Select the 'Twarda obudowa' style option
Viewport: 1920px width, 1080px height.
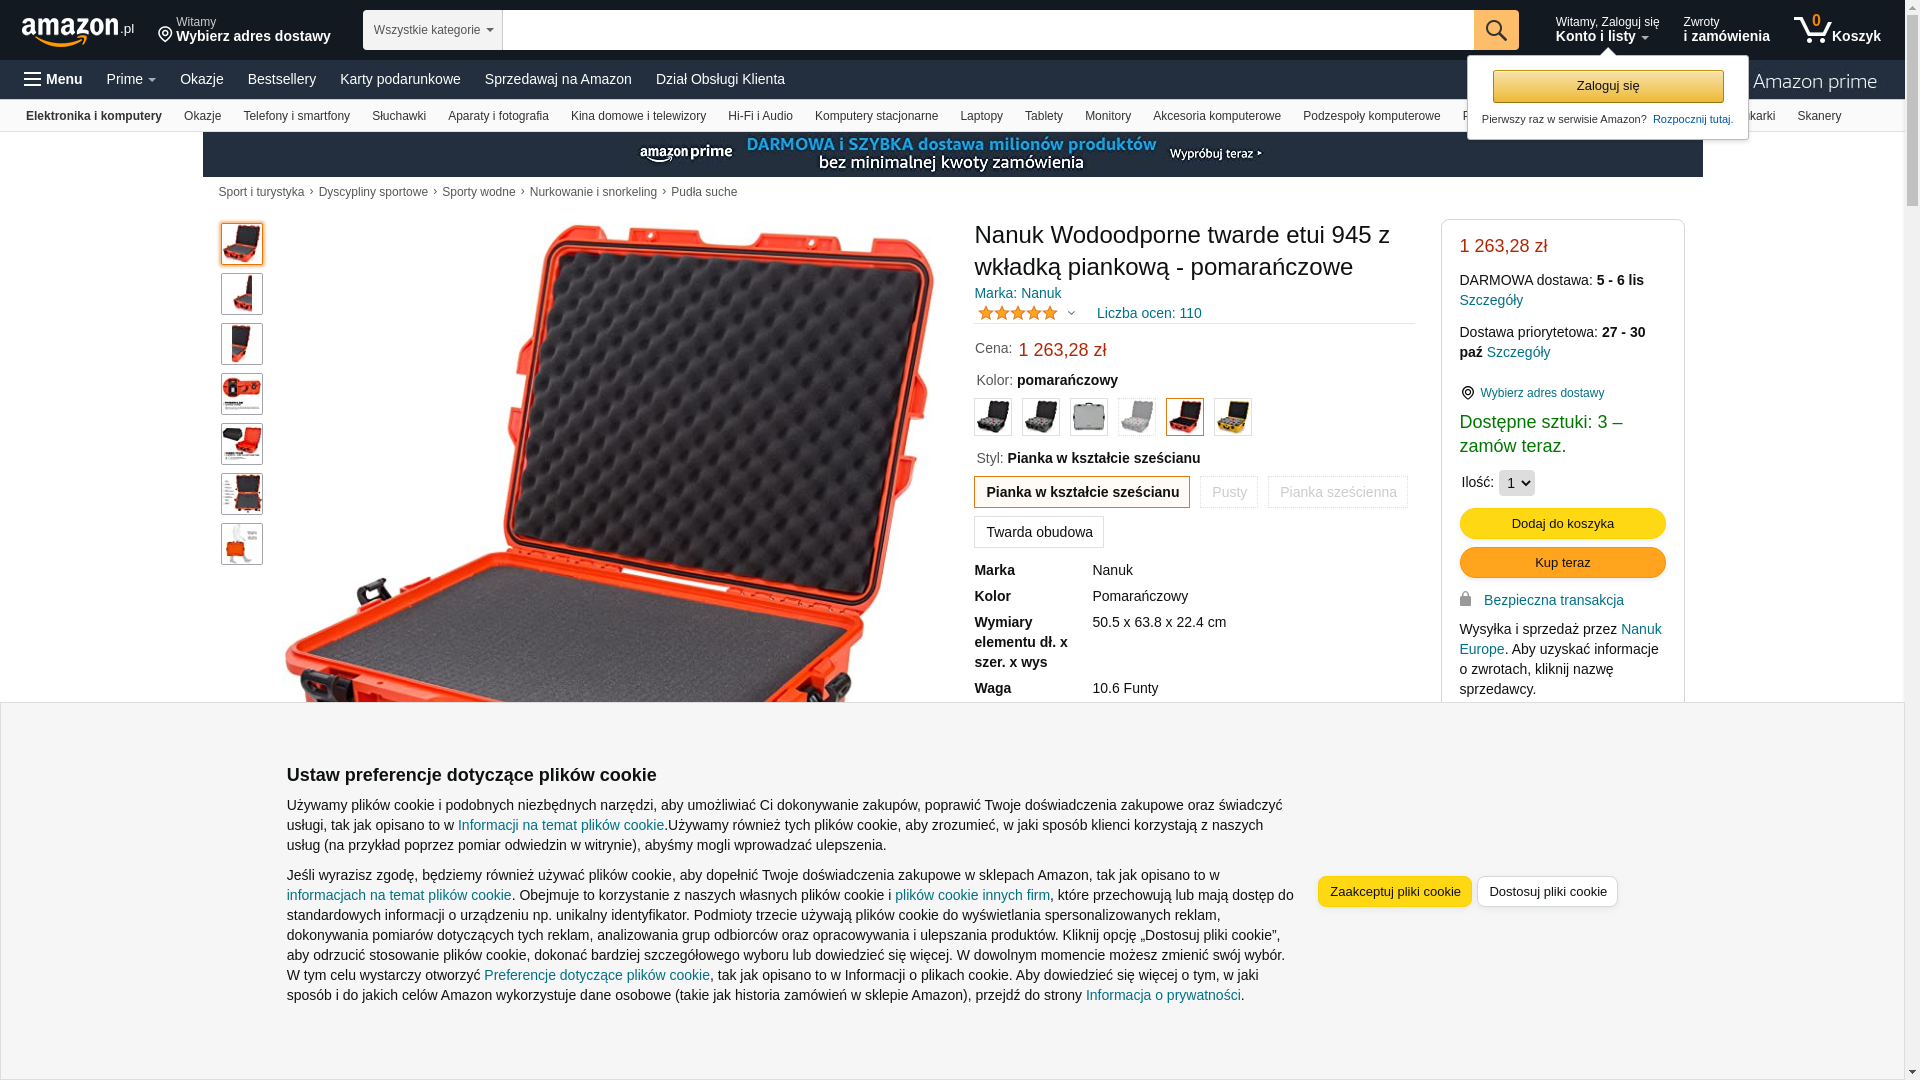(x=1039, y=532)
